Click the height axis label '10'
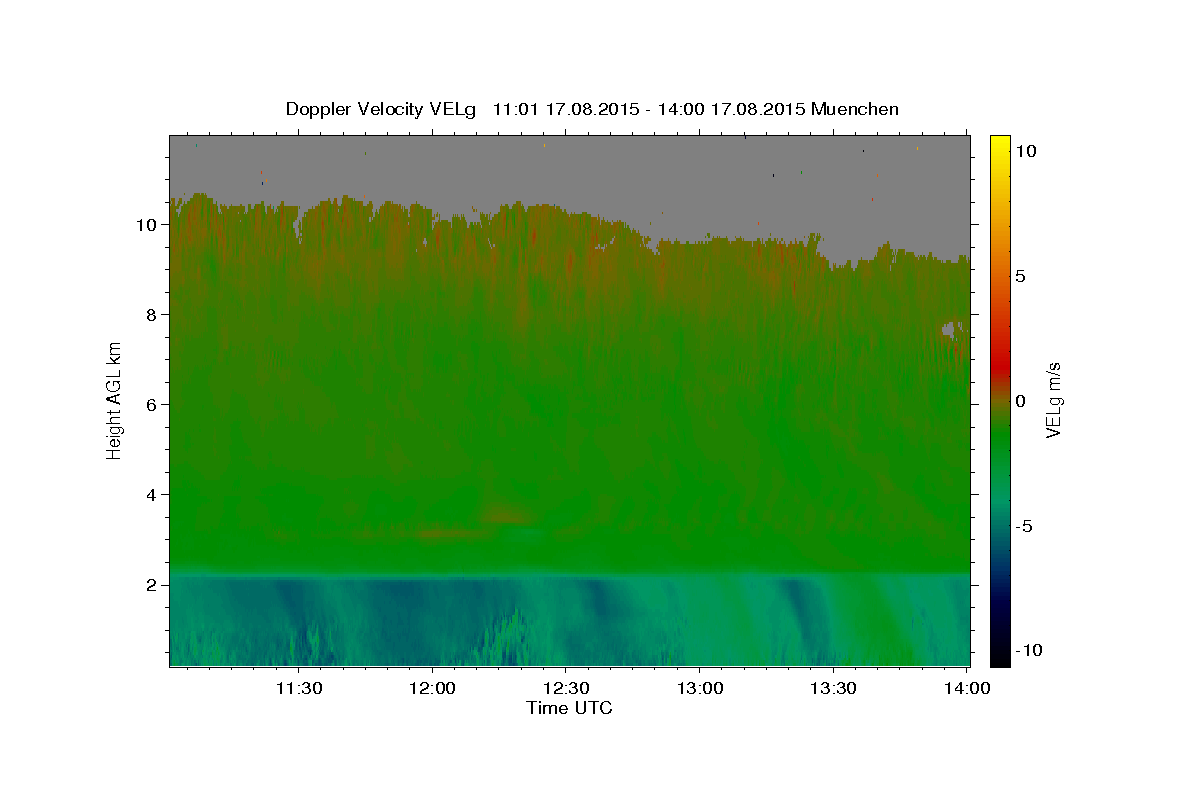This screenshot has height=800, width=1200. (147, 224)
